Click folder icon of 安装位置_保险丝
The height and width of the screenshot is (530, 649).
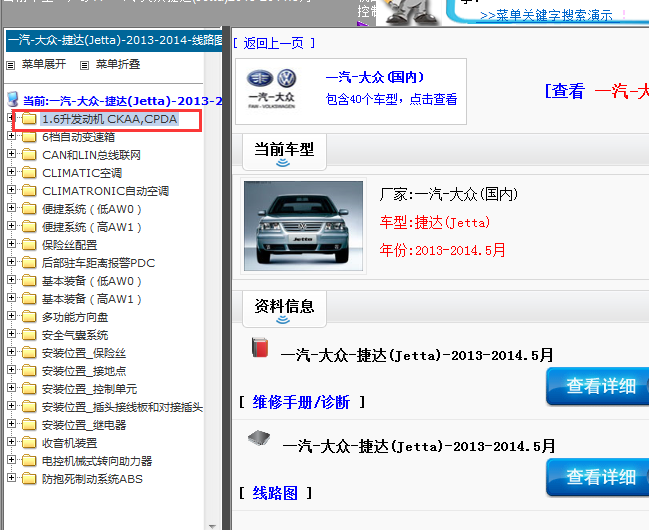pyautogui.click(x=29, y=353)
